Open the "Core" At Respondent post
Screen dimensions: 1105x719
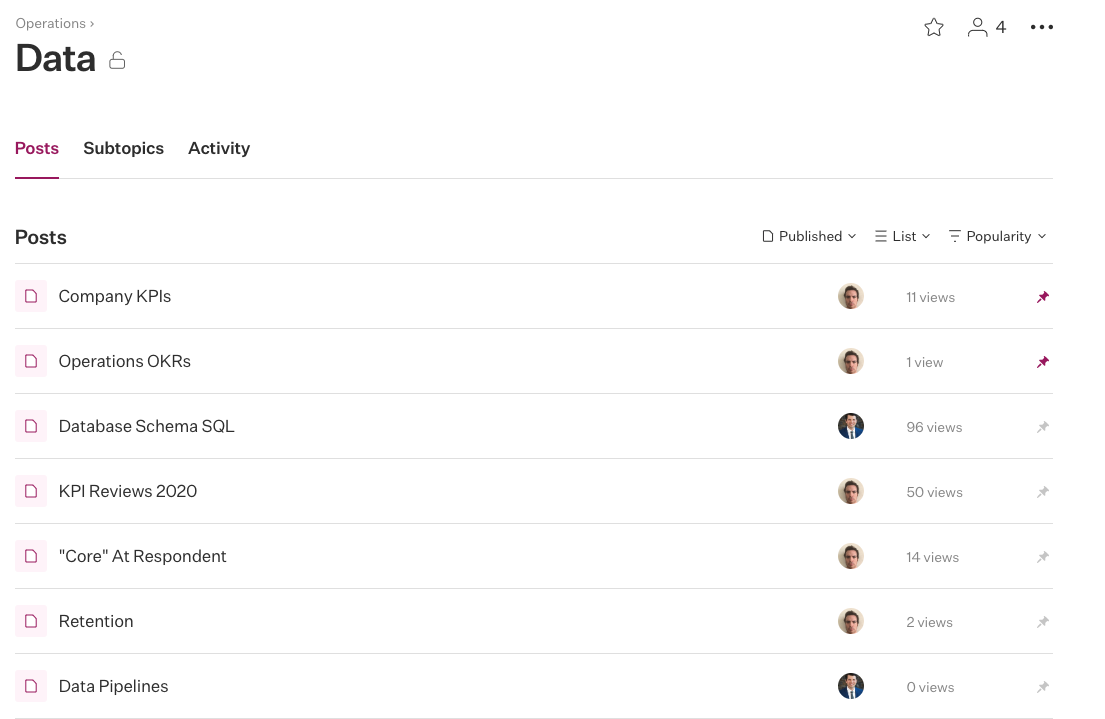coord(142,556)
